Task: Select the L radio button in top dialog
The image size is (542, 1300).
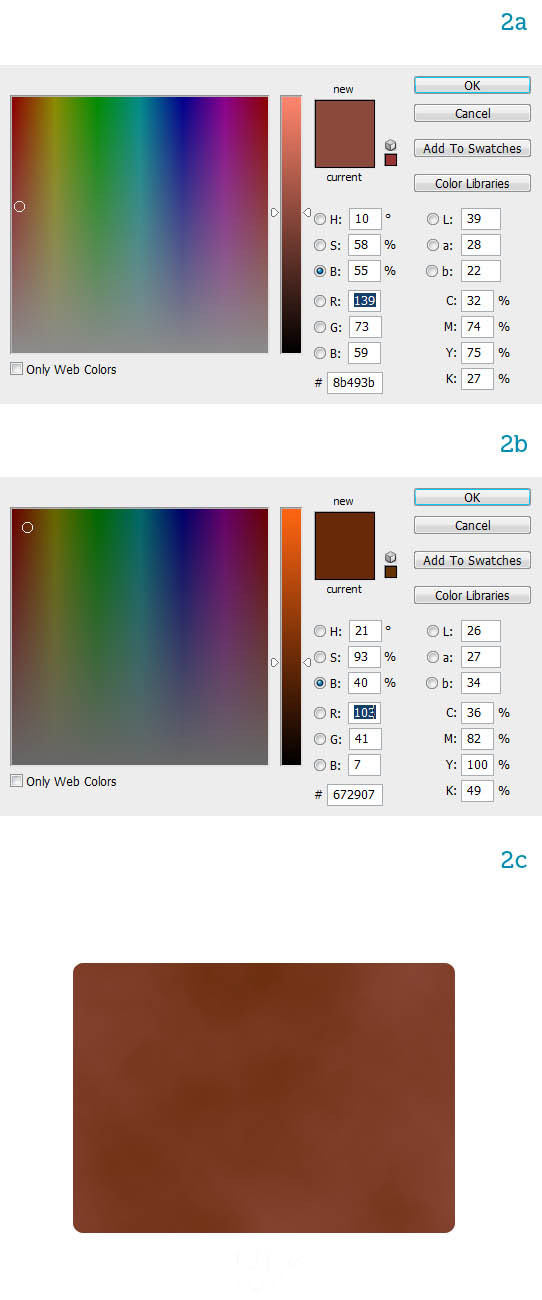Action: click(433, 219)
